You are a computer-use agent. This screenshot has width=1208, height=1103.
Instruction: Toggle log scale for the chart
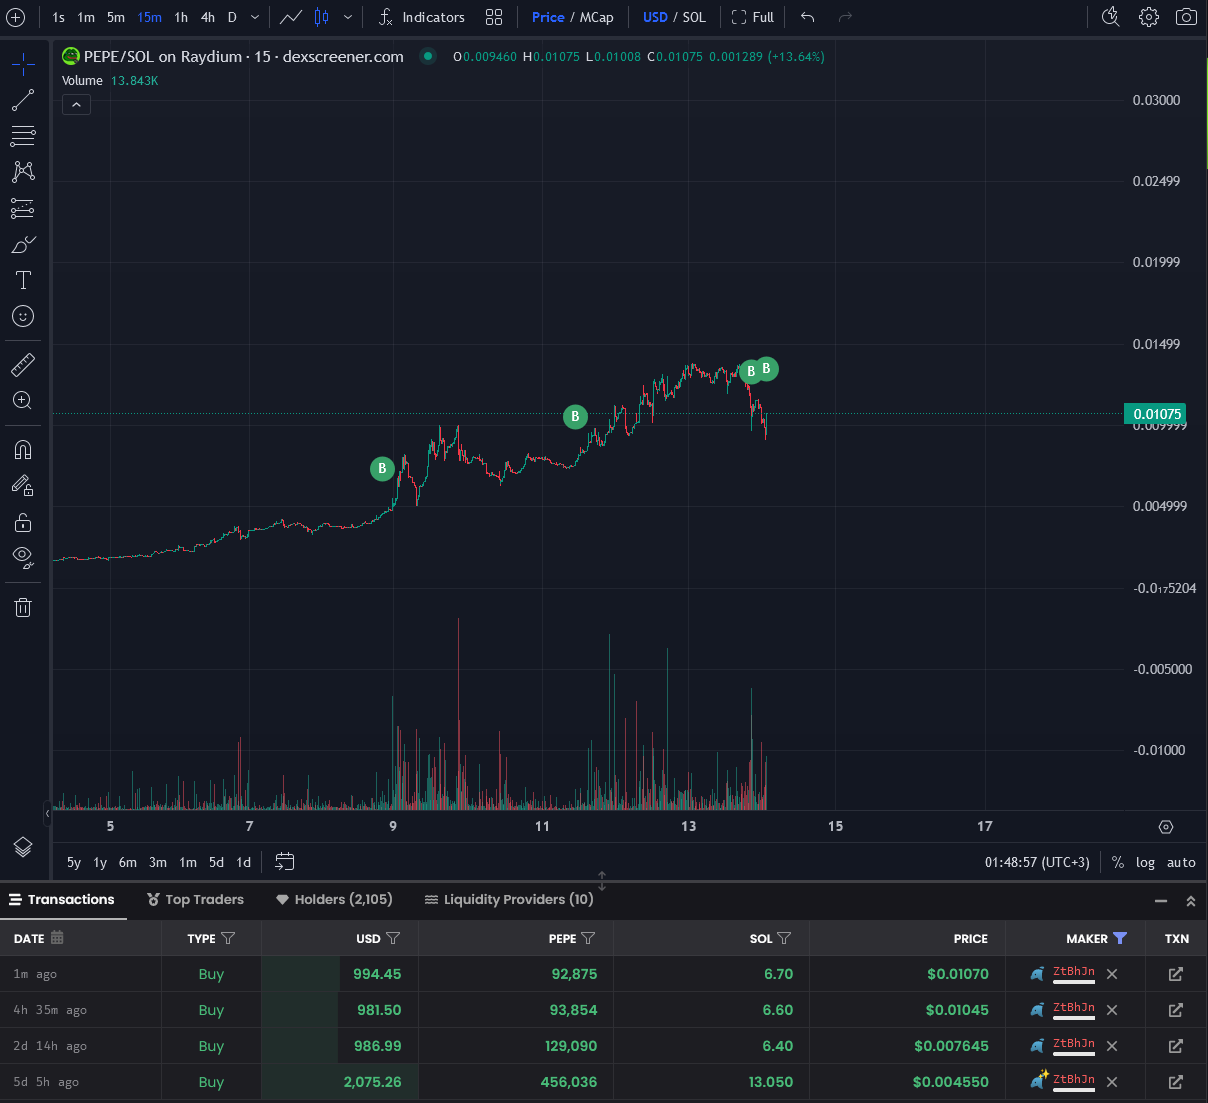pyautogui.click(x=1146, y=862)
